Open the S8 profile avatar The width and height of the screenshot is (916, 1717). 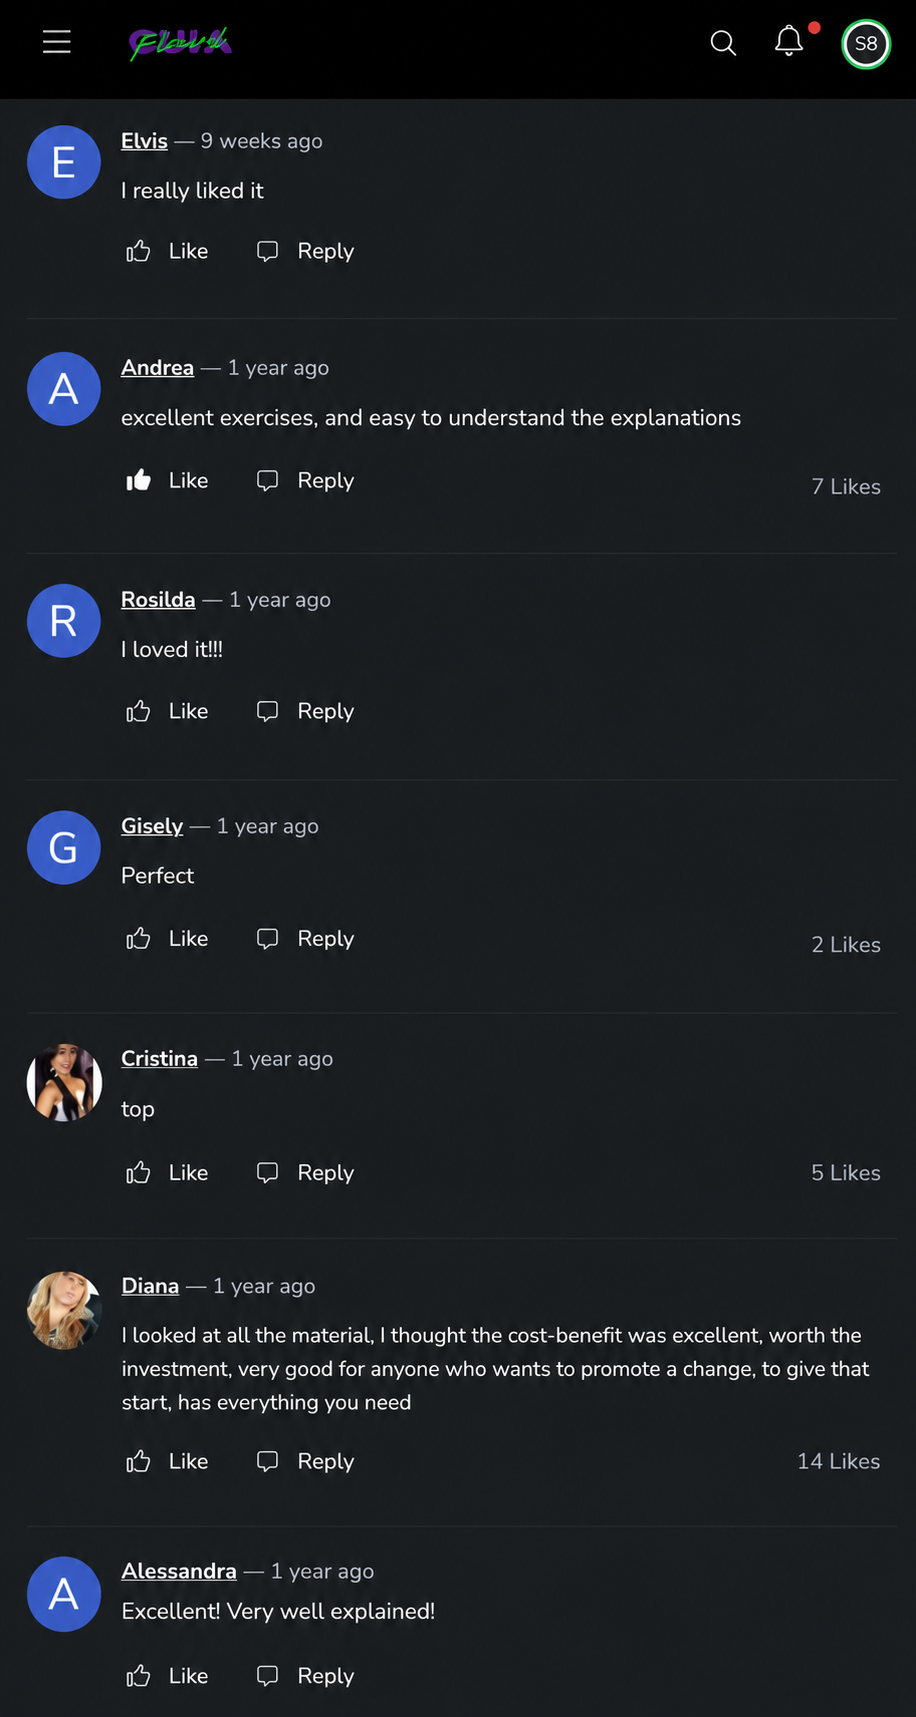866,44
